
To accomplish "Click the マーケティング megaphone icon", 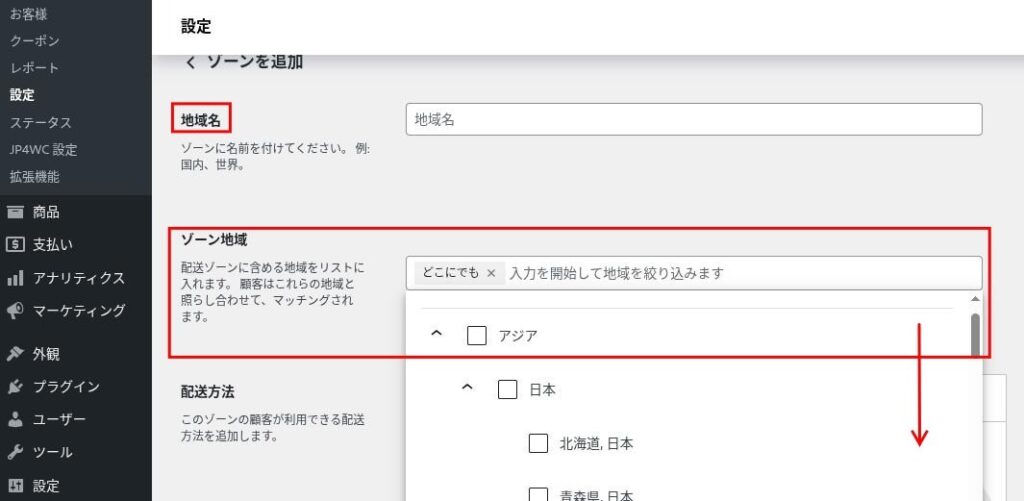I will click(15, 311).
